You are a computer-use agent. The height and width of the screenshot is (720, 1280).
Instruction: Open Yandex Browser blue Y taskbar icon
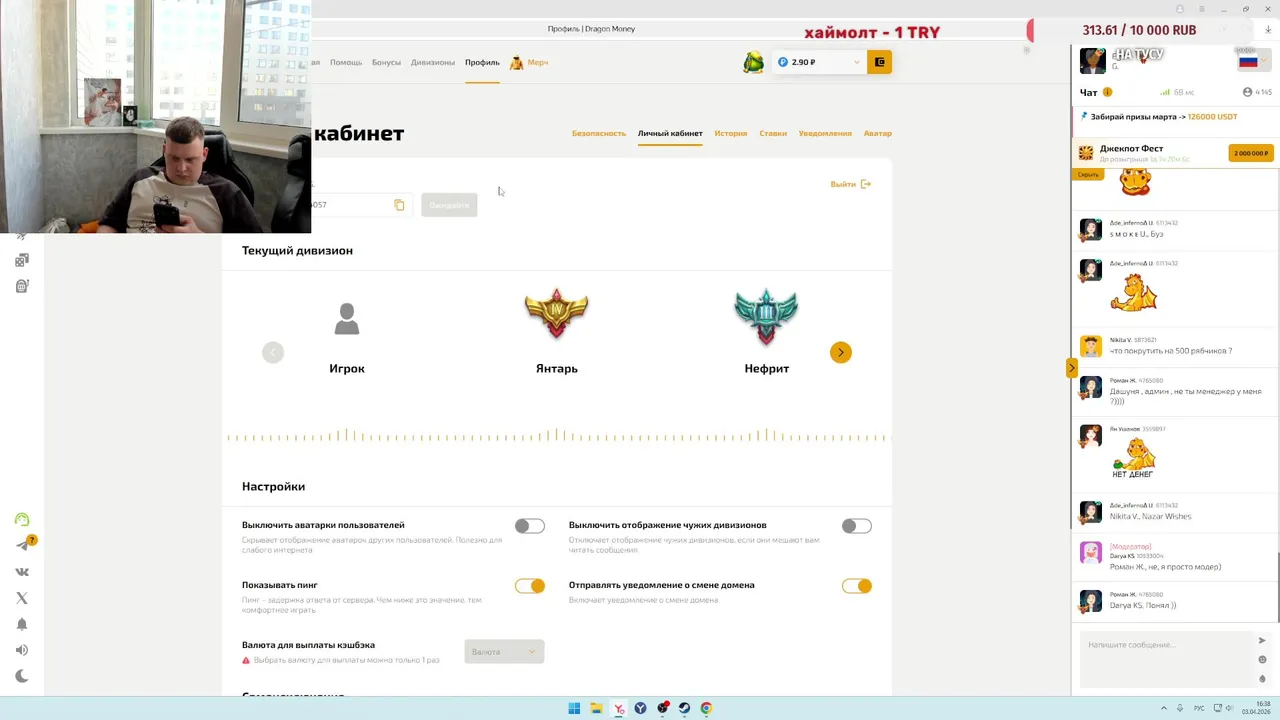click(x=640, y=708)
